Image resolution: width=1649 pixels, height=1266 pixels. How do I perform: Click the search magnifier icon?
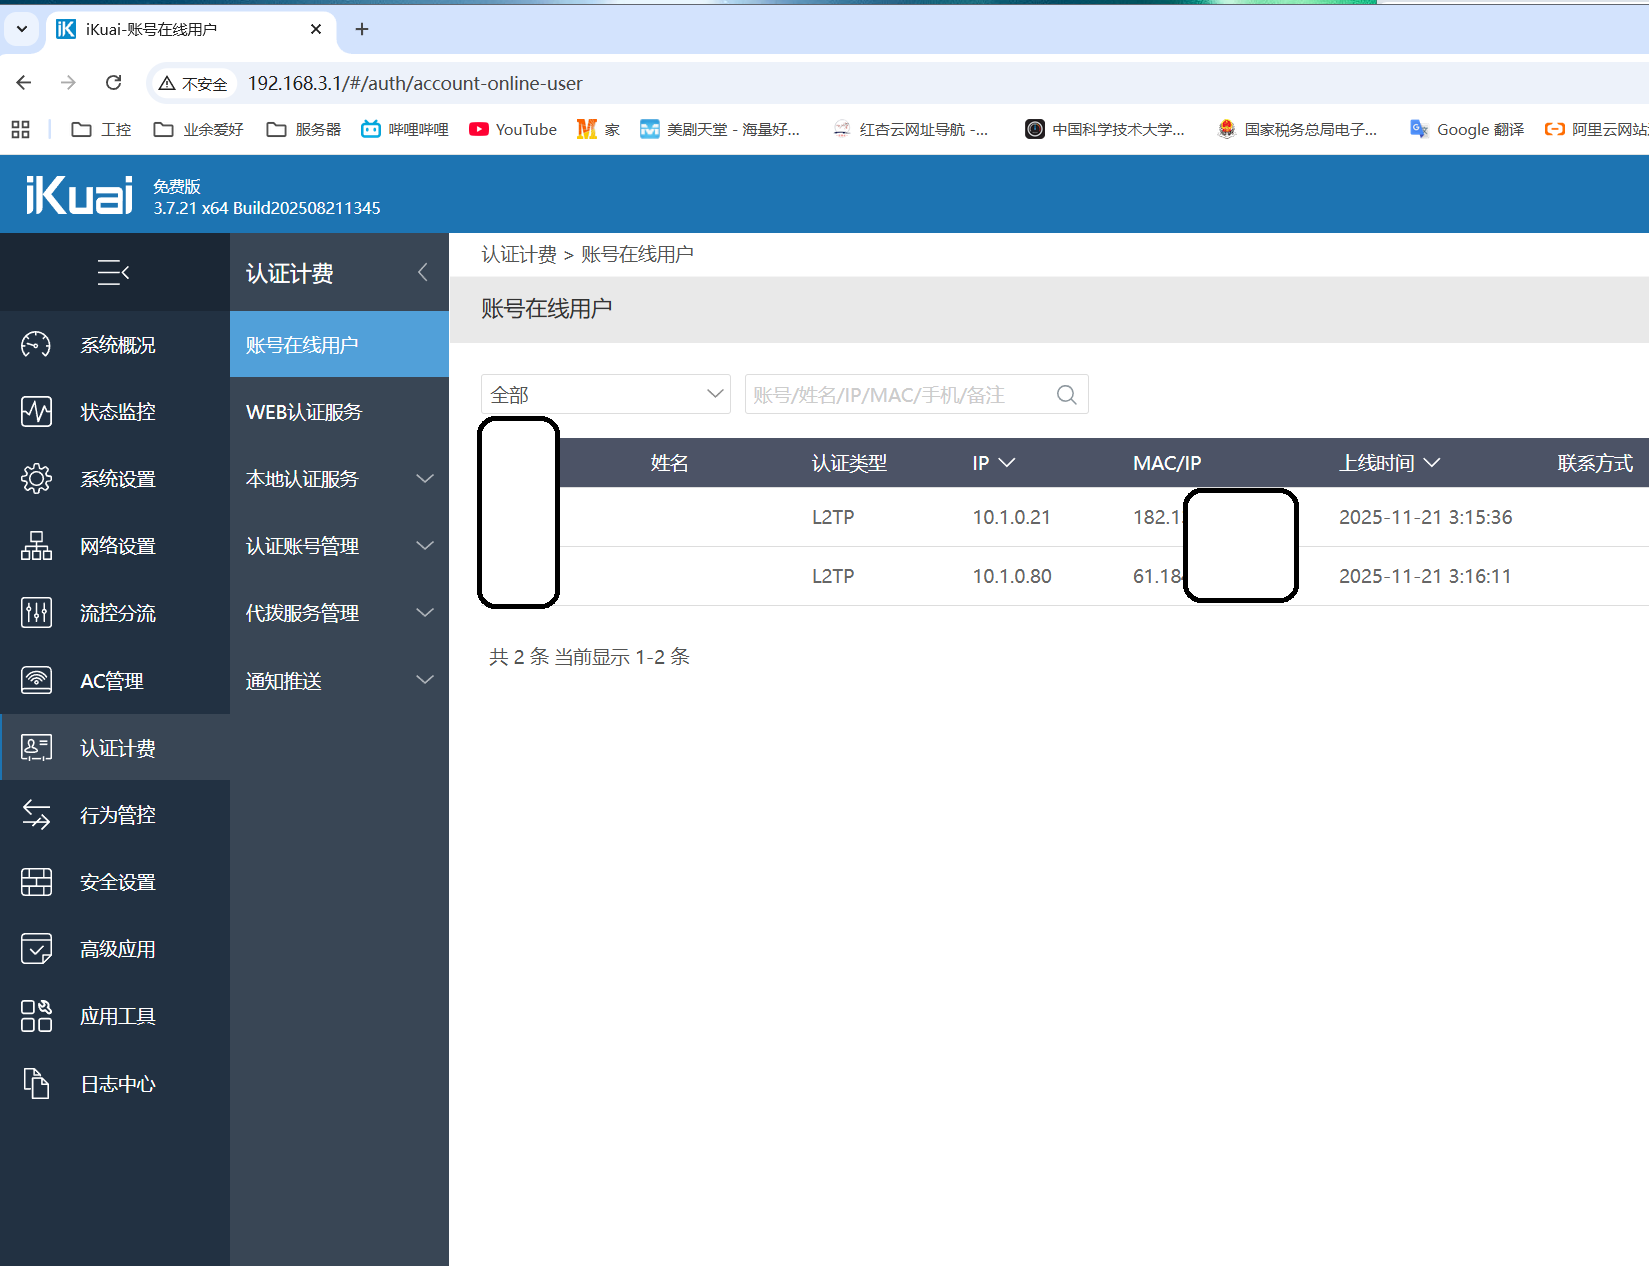point(1066,395)
